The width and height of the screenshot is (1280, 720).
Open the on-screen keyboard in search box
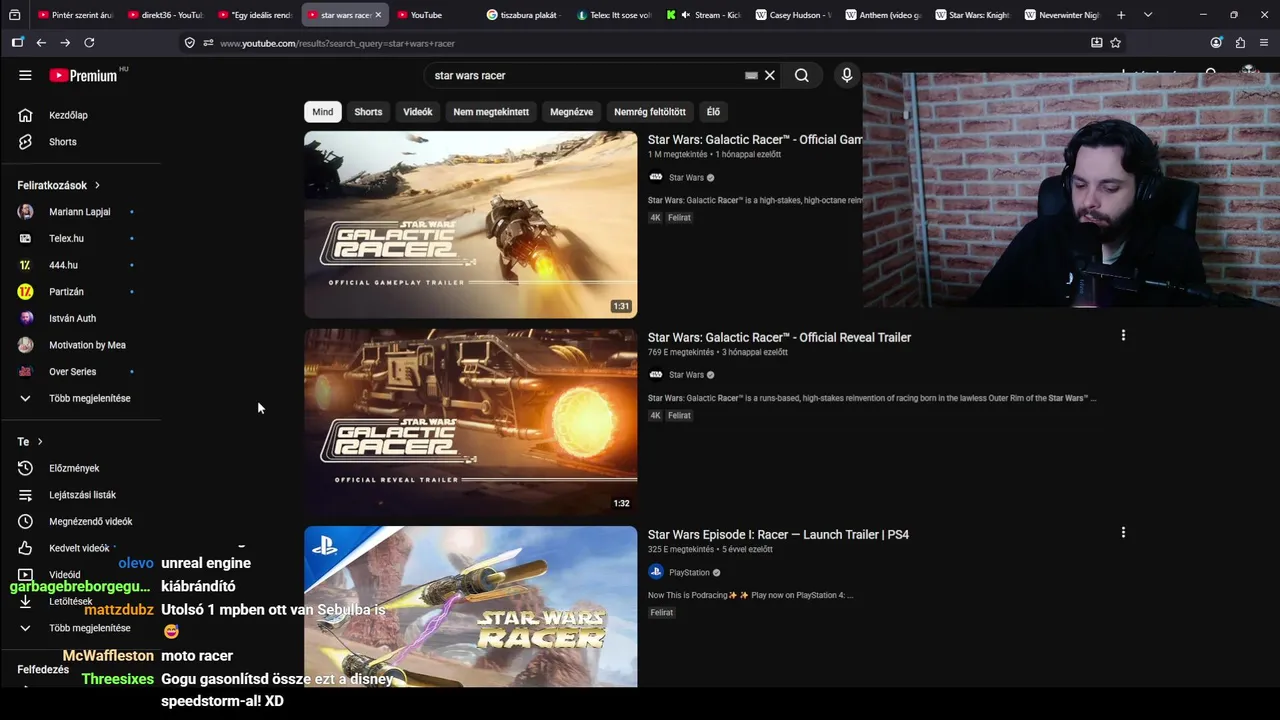(x=751, y=75)
